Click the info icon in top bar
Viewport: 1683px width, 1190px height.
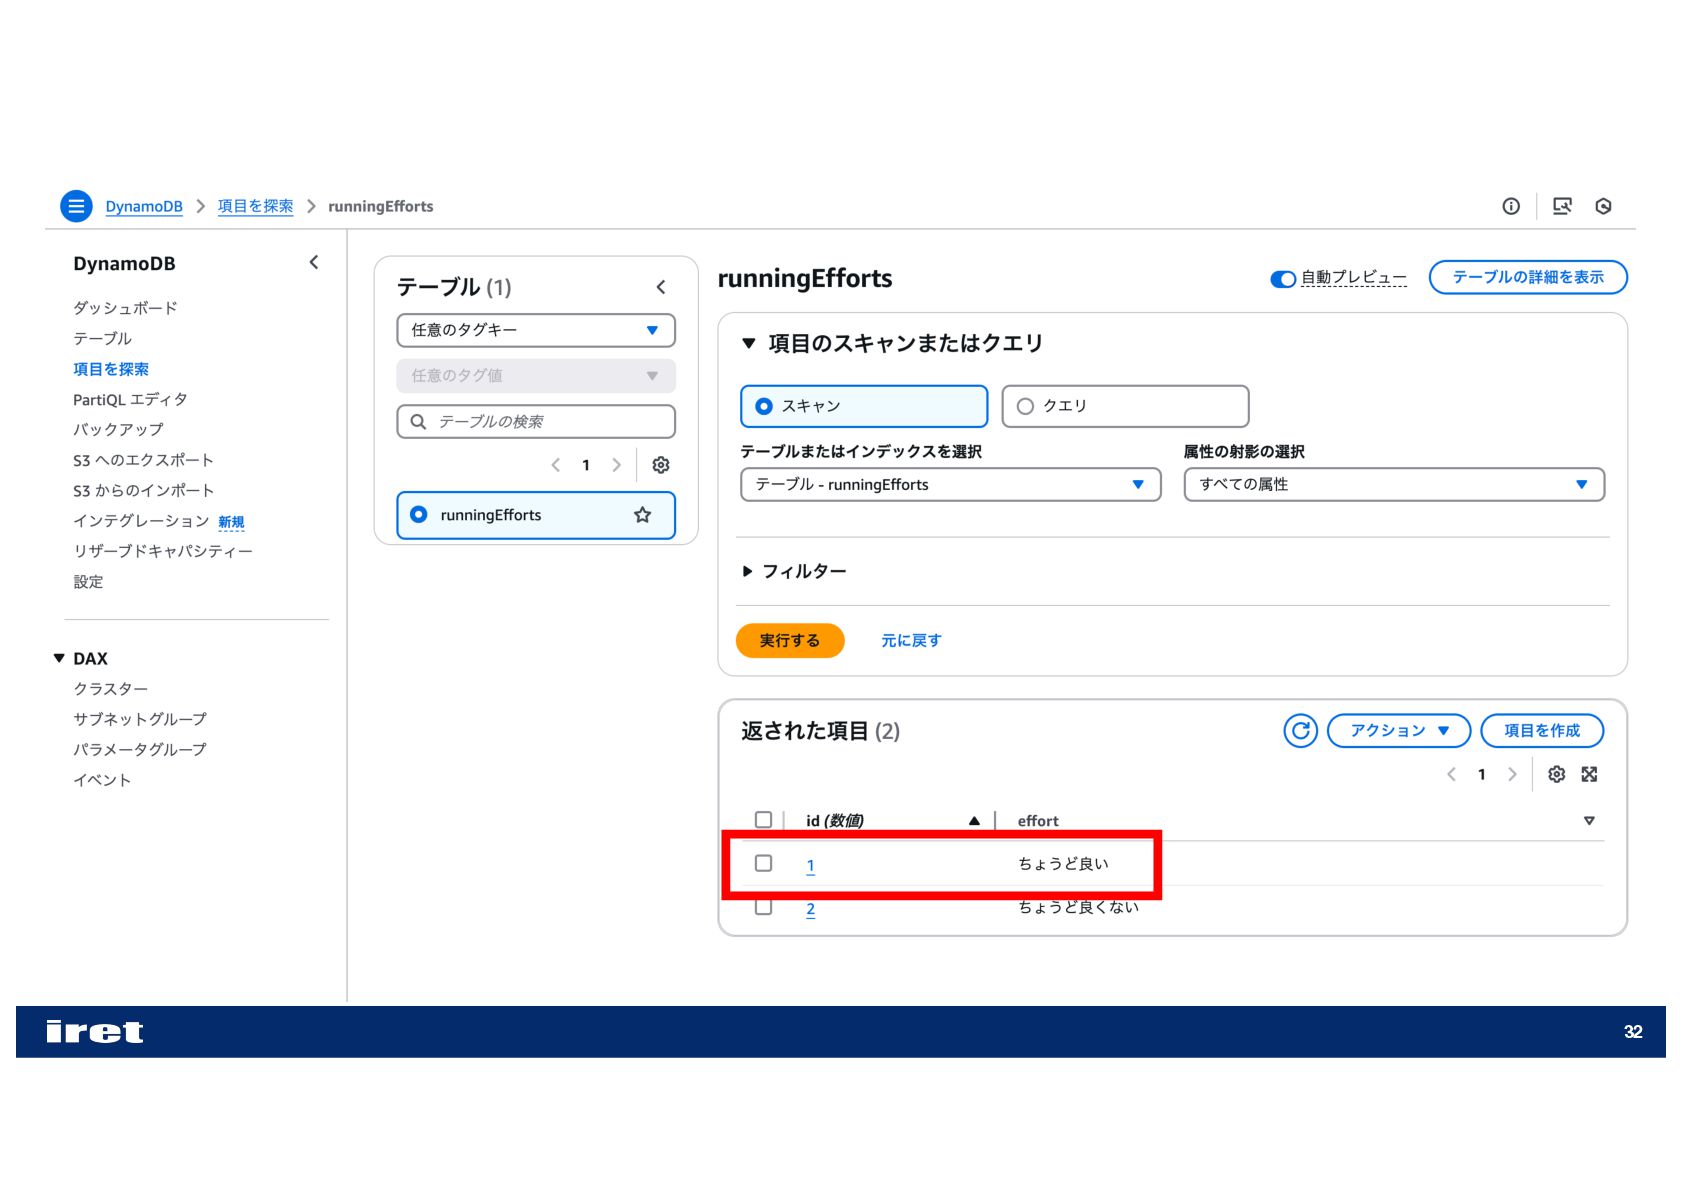(1511, 206)
